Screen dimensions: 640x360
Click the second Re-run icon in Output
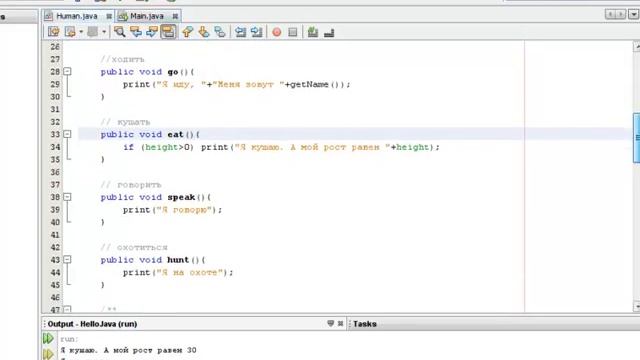(x=48, y=354)
